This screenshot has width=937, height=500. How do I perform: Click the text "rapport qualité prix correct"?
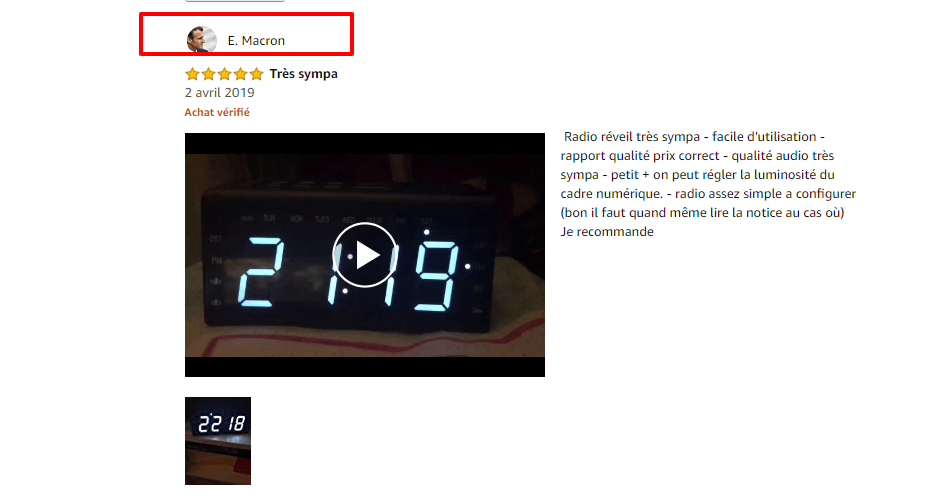point(640,156)
